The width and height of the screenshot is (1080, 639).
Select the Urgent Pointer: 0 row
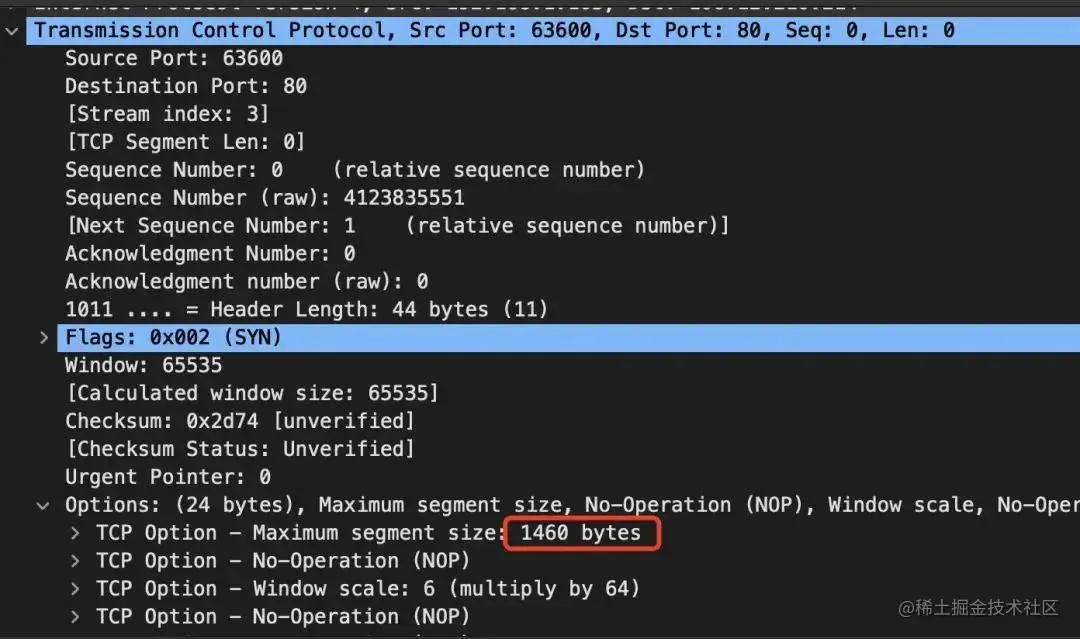click(x=168, y=477)
